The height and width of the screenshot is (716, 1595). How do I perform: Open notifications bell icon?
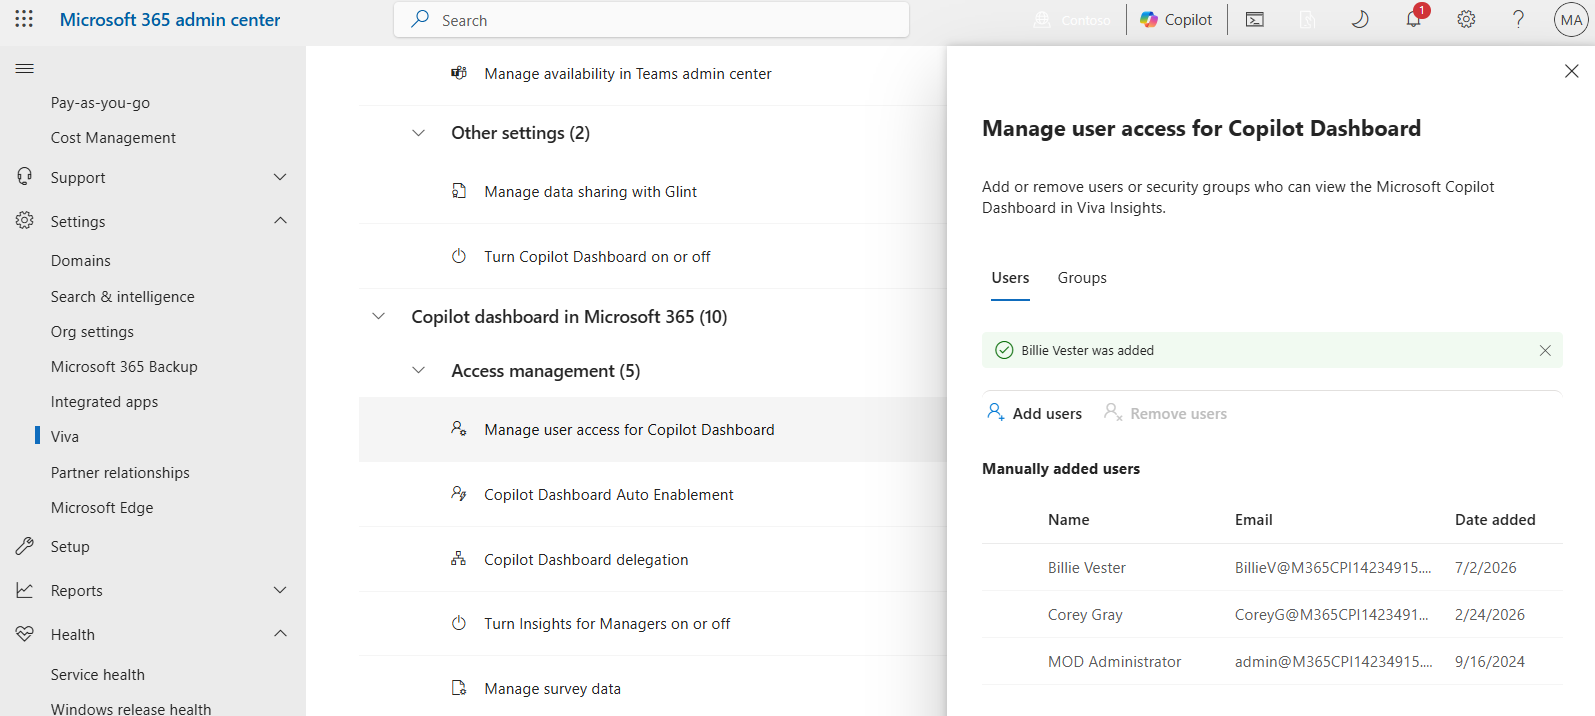click(1414, 19)
